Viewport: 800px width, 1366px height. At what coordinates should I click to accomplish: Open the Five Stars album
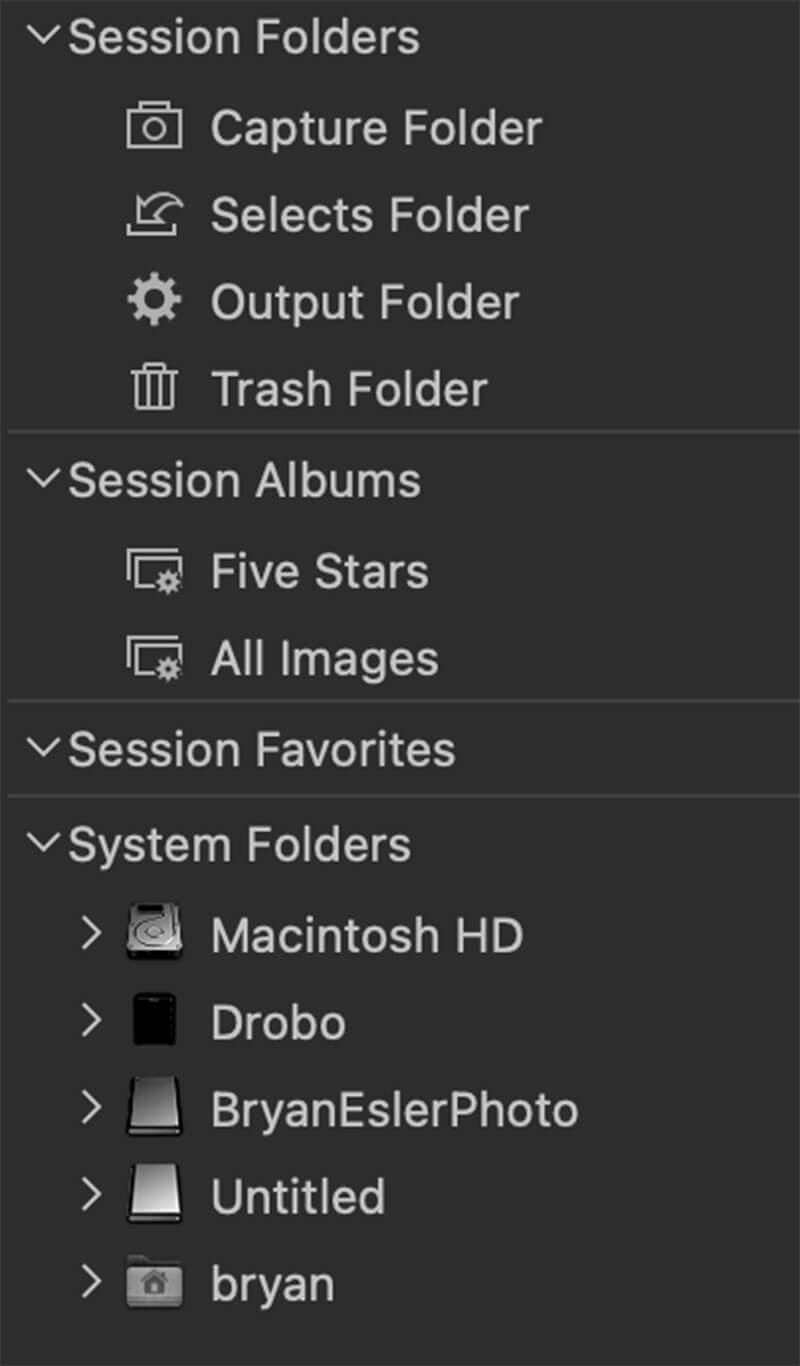pos(319,572)
